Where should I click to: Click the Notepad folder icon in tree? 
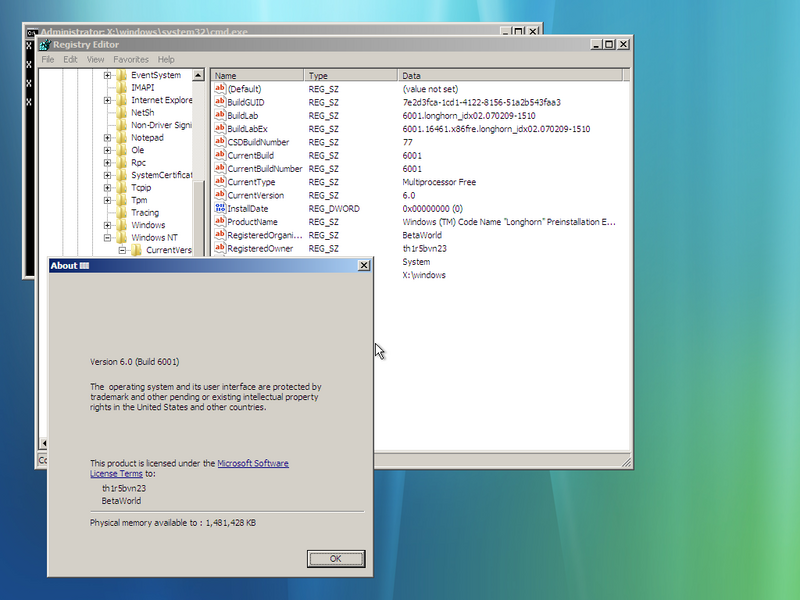(x=121, y=137)
